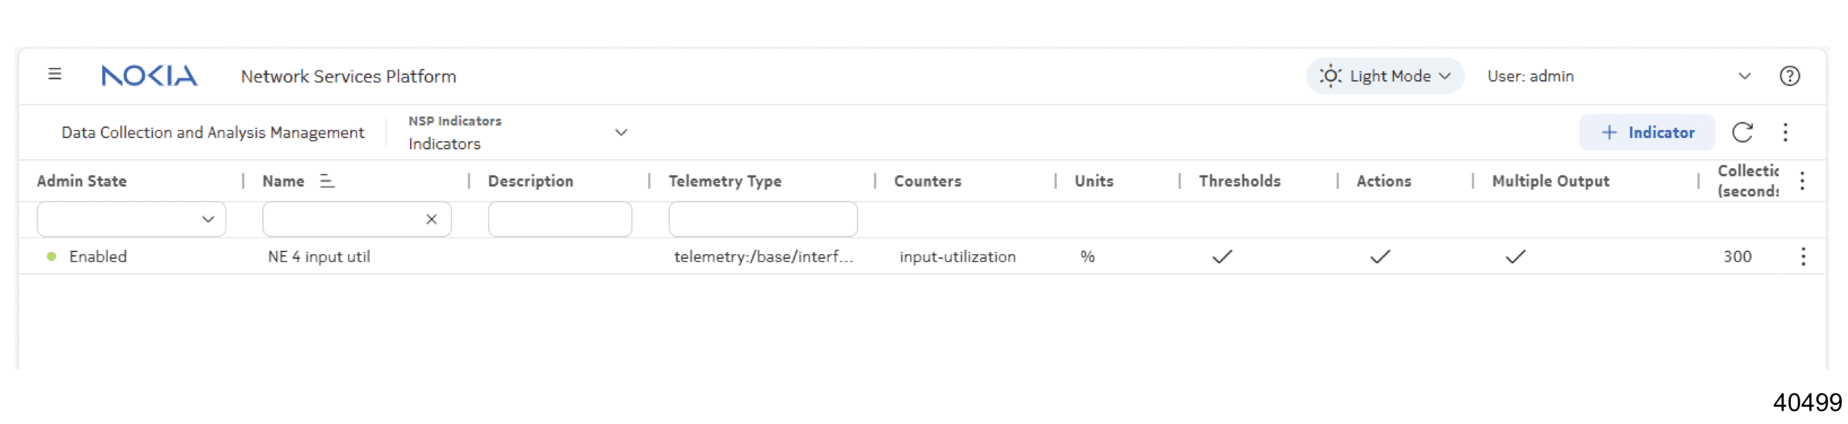Sort by Telemetry Type column header
1848x424 pixels.
725,181
